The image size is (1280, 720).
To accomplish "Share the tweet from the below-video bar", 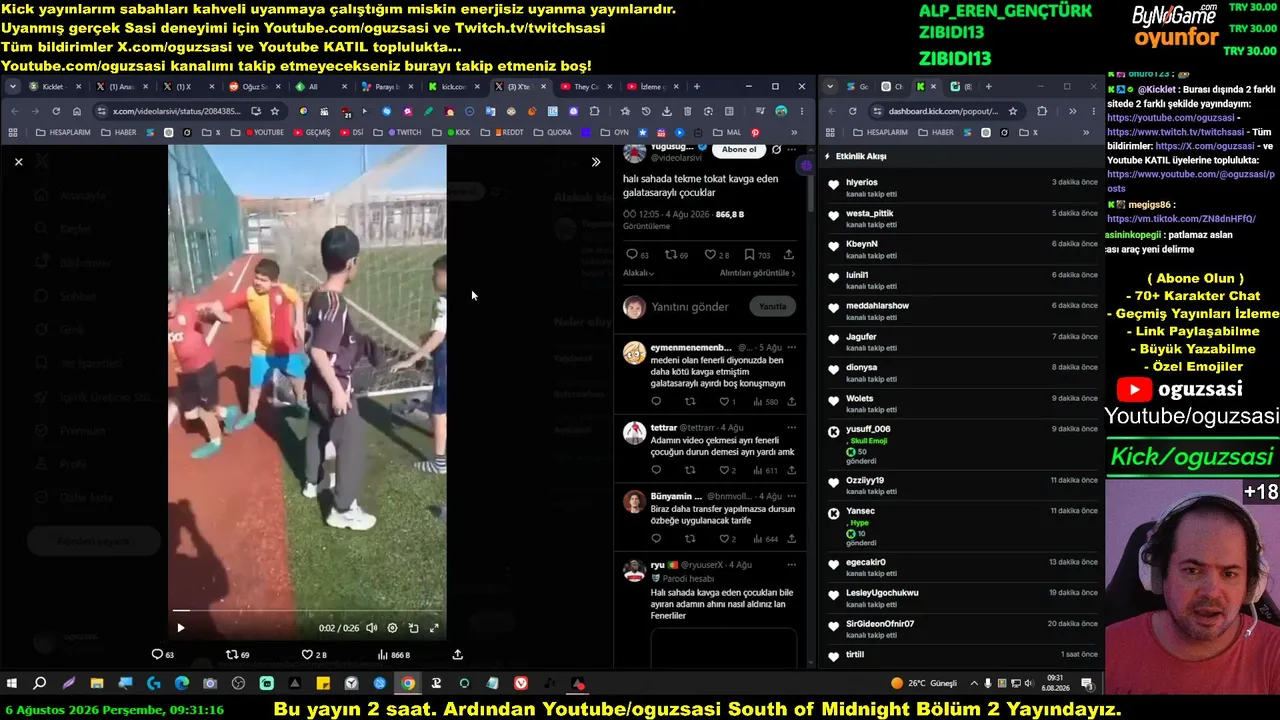I will tap(458, 655).
